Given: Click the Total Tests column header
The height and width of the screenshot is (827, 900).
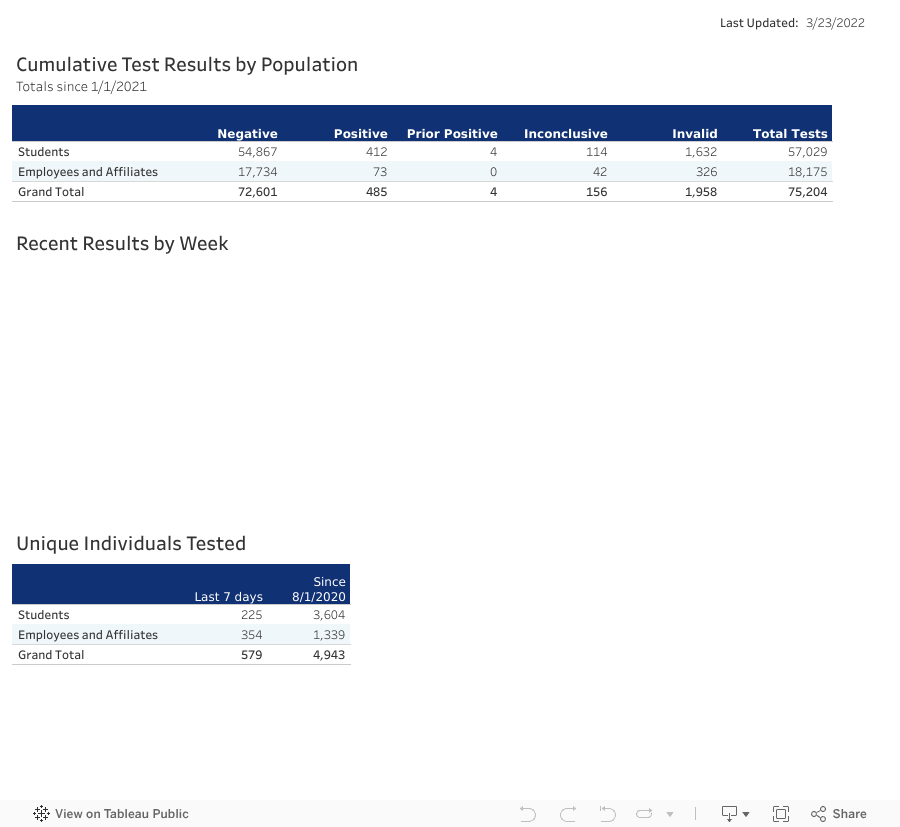Looking at the screenshot, I should coord(789,134).
